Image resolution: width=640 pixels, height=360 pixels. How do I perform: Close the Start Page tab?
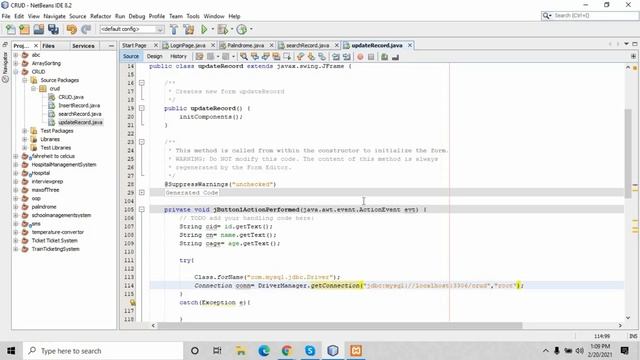pyautogui.click(x=156, y=45)
